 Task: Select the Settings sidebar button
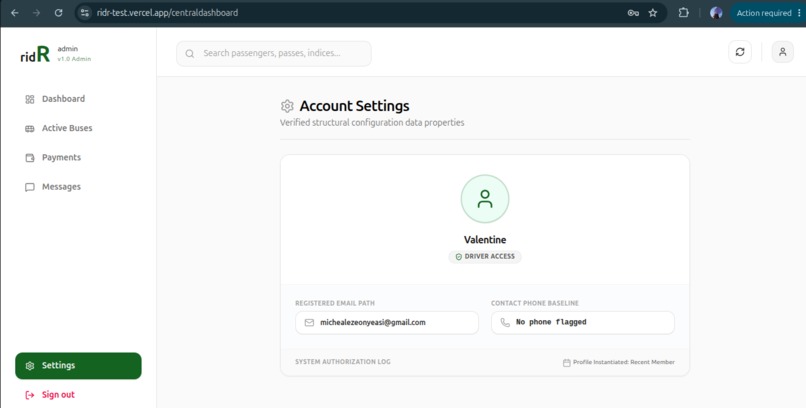[78, 365]
